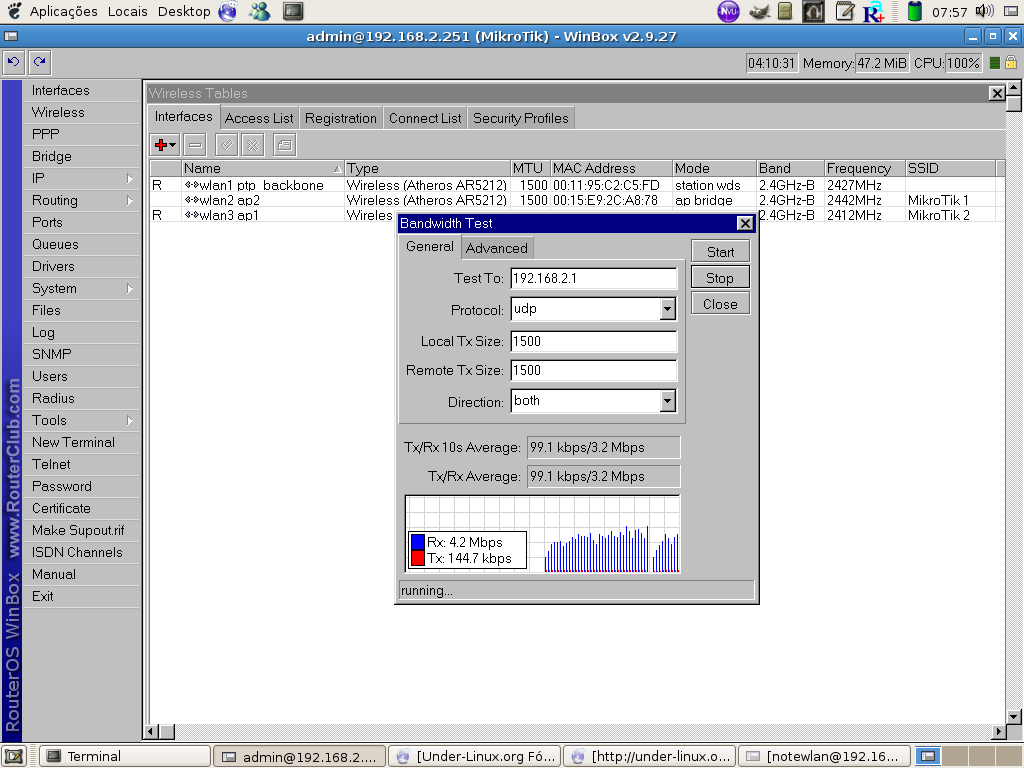
Task: Click the blue Rx legend color box
Action: pyautogui.click(x=418, y=542)
